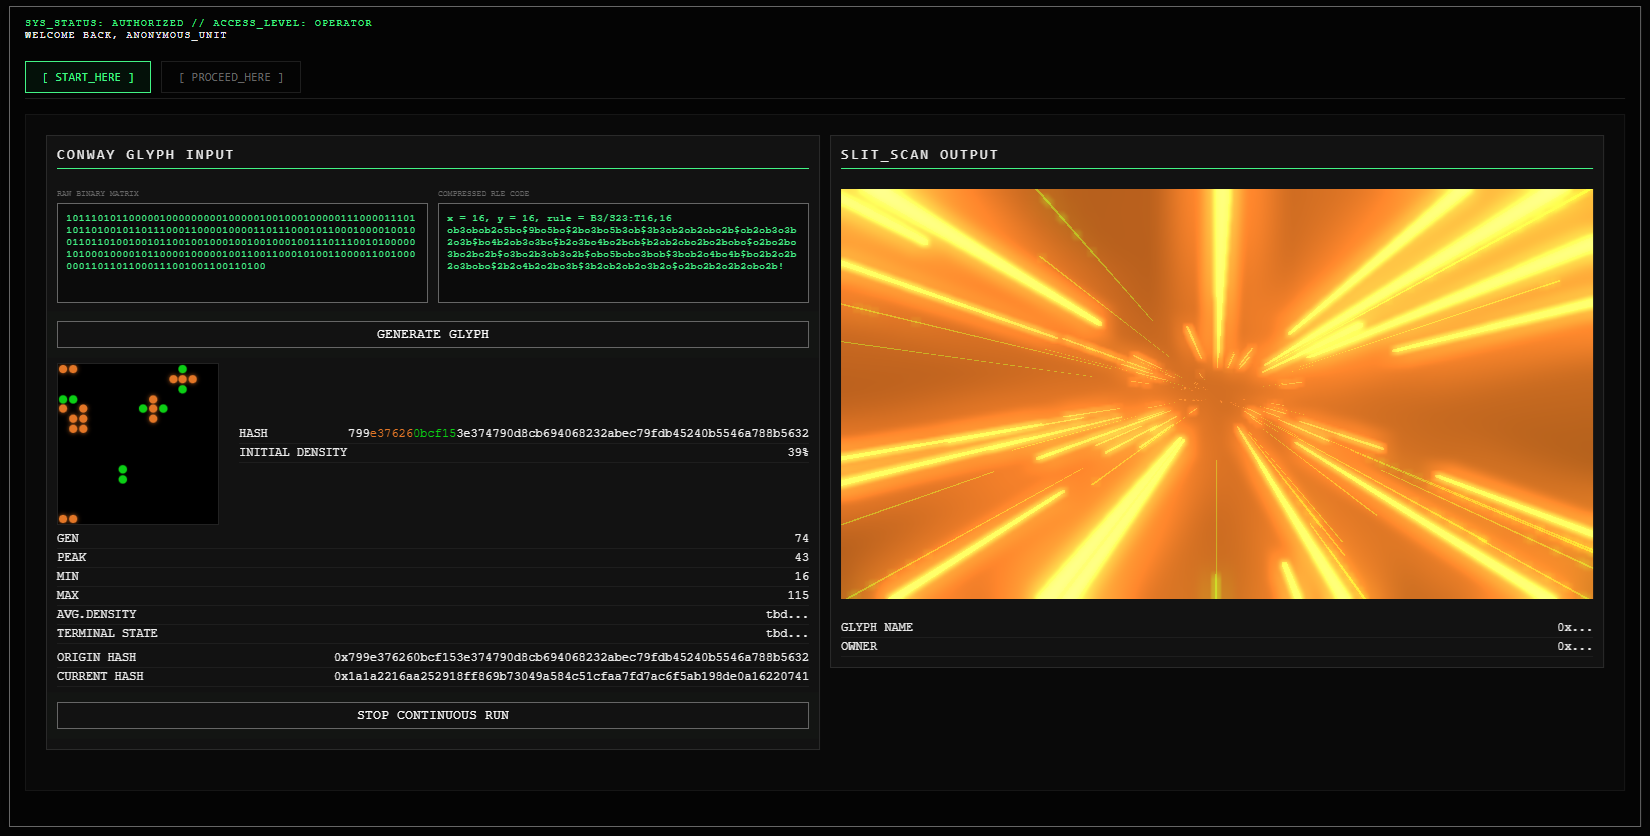The width and height of the screenshot is (1650, 836).
Task: Select the ORIGIN HASH value
Action: pyautogui.click(x=571, y=657)
